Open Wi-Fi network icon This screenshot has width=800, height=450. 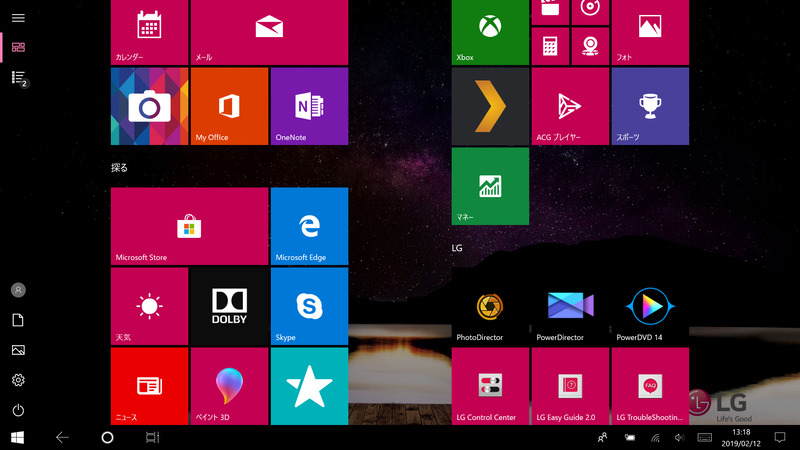tap(655, 437)
